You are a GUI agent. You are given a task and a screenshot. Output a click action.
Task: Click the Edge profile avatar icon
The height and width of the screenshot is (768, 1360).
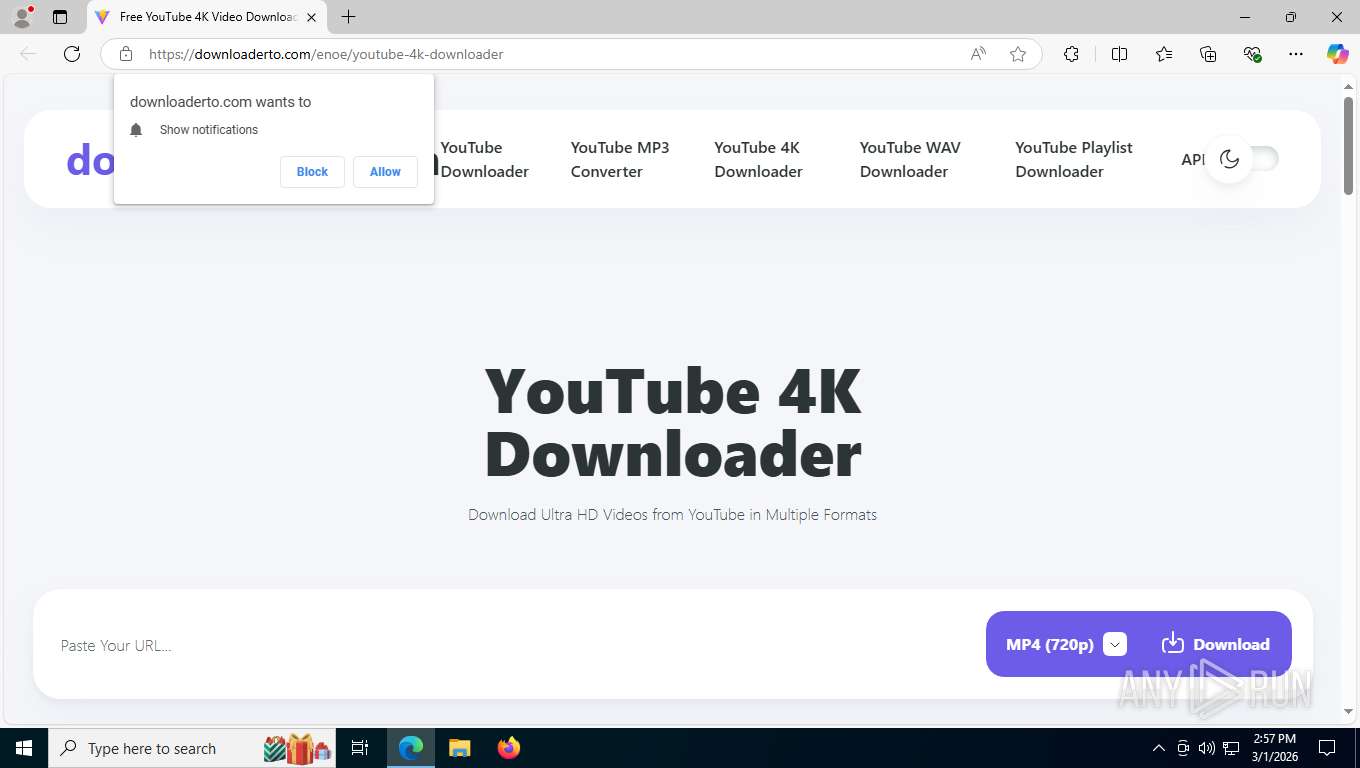(22, 17)
